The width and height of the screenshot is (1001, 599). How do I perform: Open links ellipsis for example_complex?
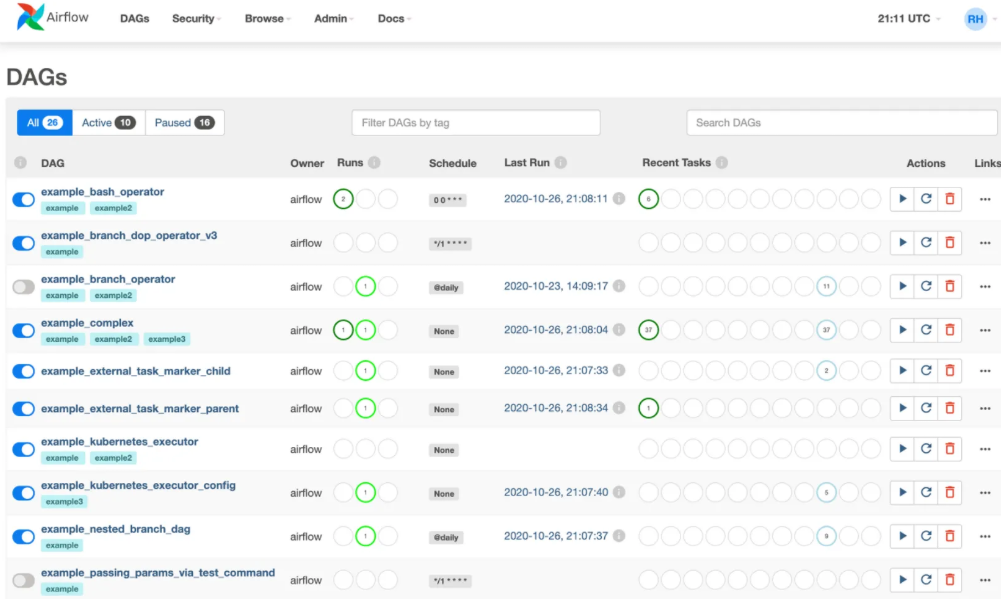[x=985, y=330]
